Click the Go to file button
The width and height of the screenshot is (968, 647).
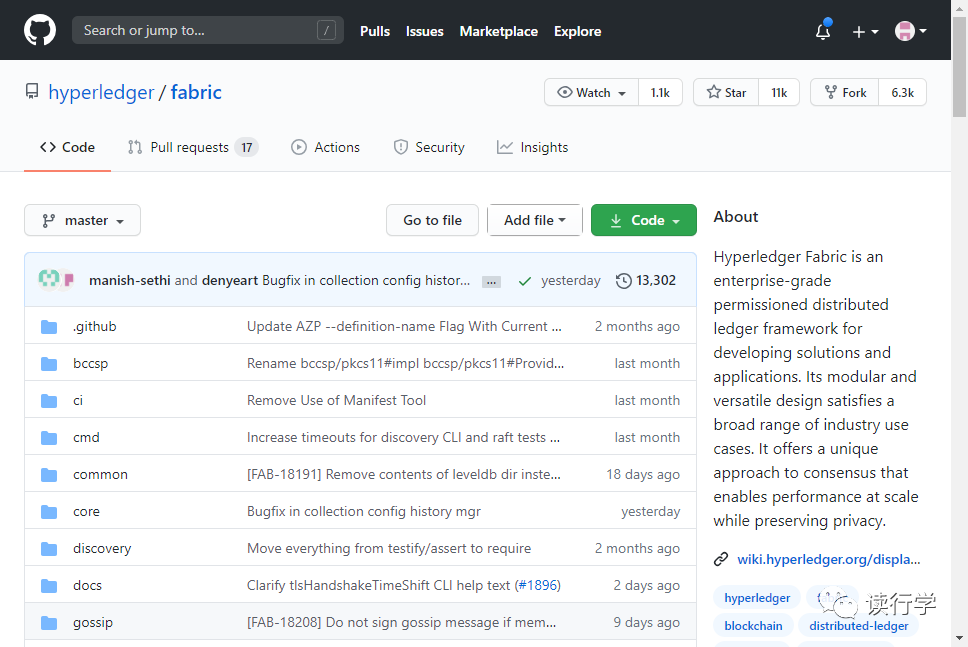(432, 220)
